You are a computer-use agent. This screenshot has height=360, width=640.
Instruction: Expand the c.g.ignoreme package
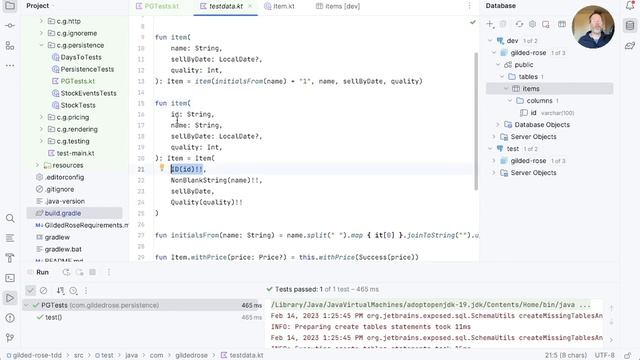tap(41, 33)
